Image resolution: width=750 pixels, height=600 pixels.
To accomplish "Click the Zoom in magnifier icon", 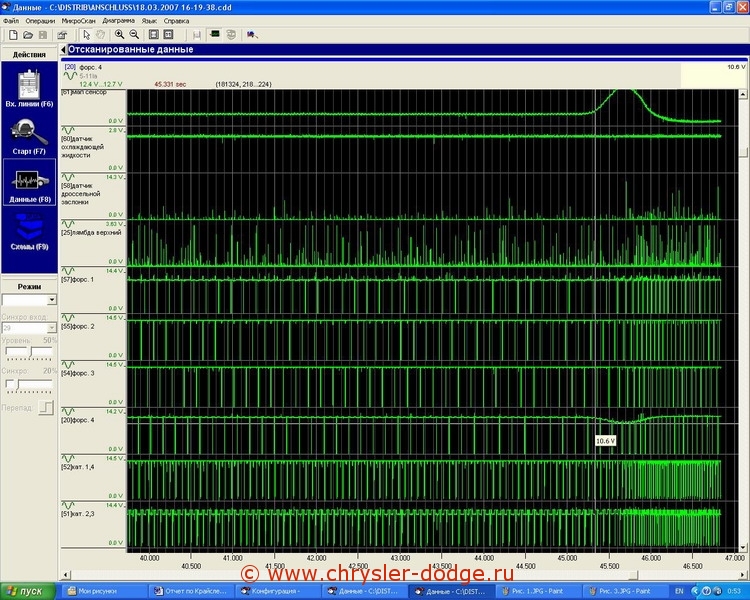I will pos(120,34).
